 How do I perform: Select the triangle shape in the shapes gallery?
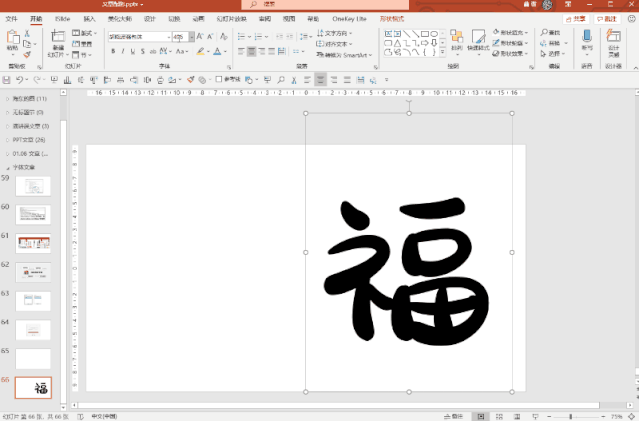[397, 43]
